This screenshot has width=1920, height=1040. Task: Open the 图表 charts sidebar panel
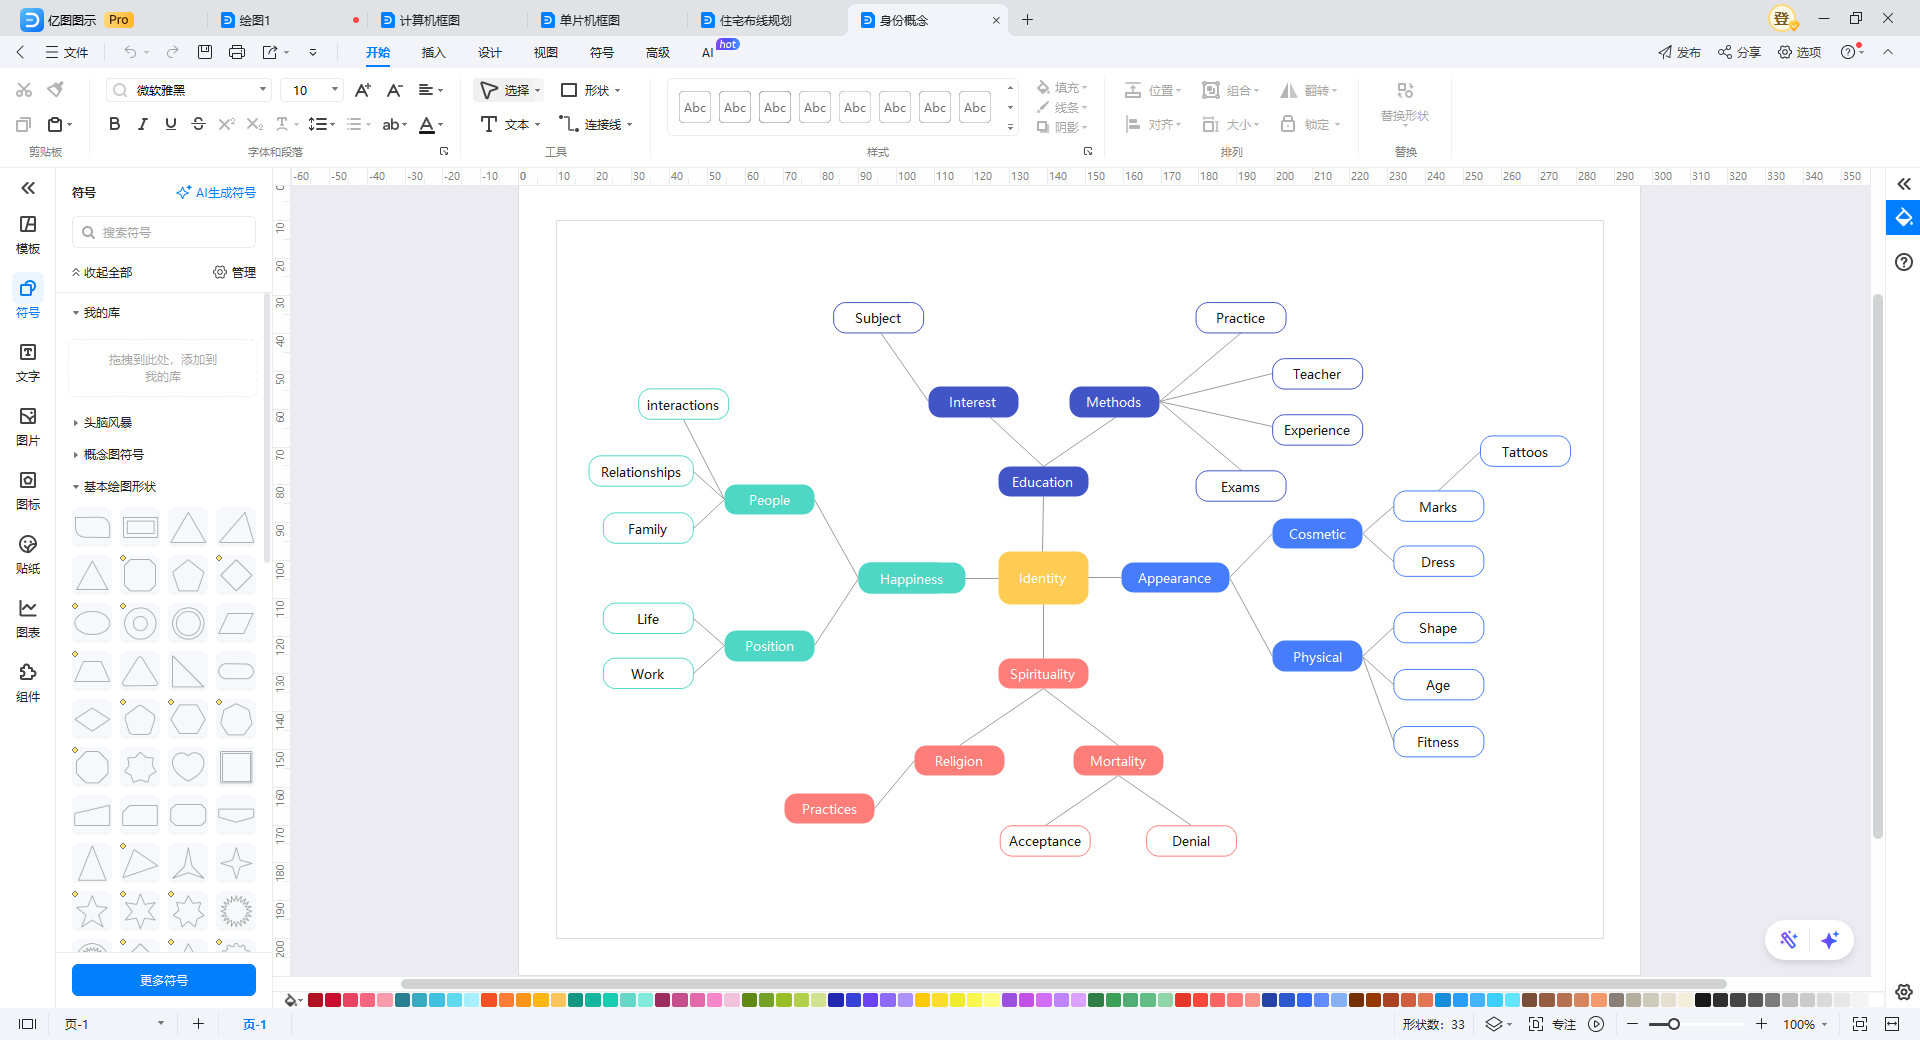pos(28,619)
